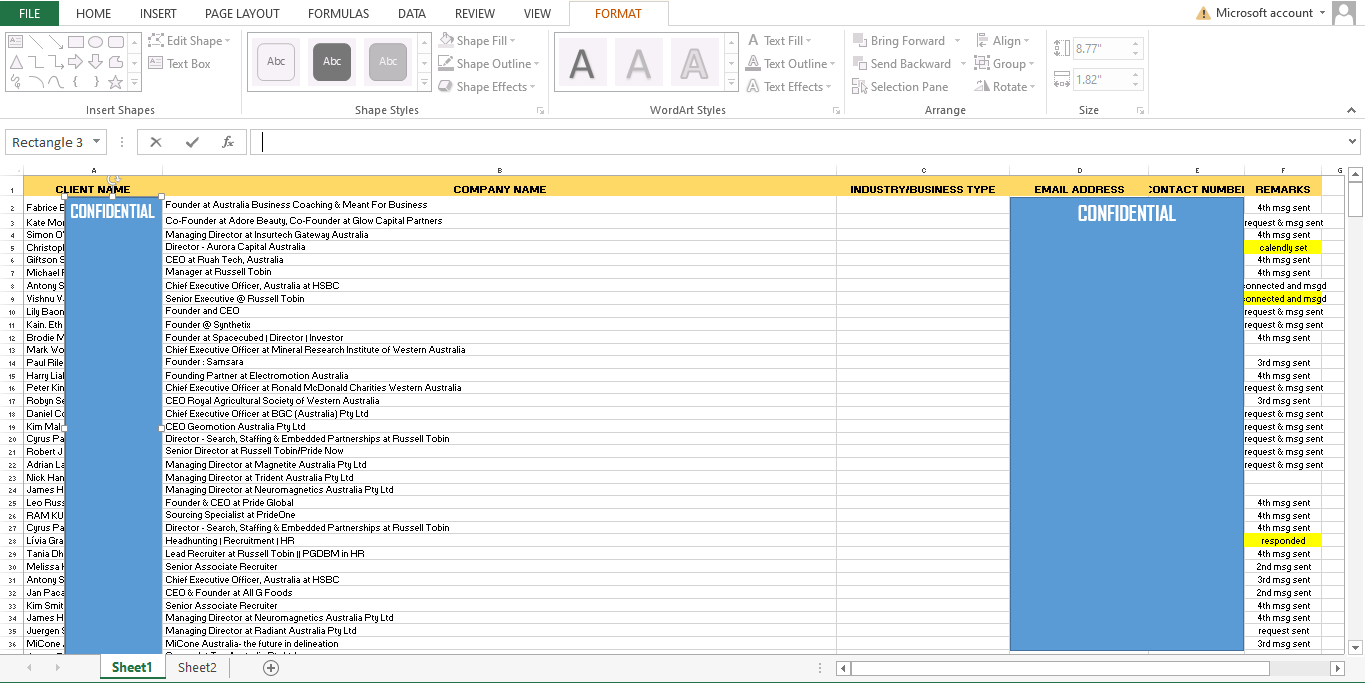Confirm entry with the check mark
Viewport: 1365px width, 683px height.
click(x=192, y=142)
